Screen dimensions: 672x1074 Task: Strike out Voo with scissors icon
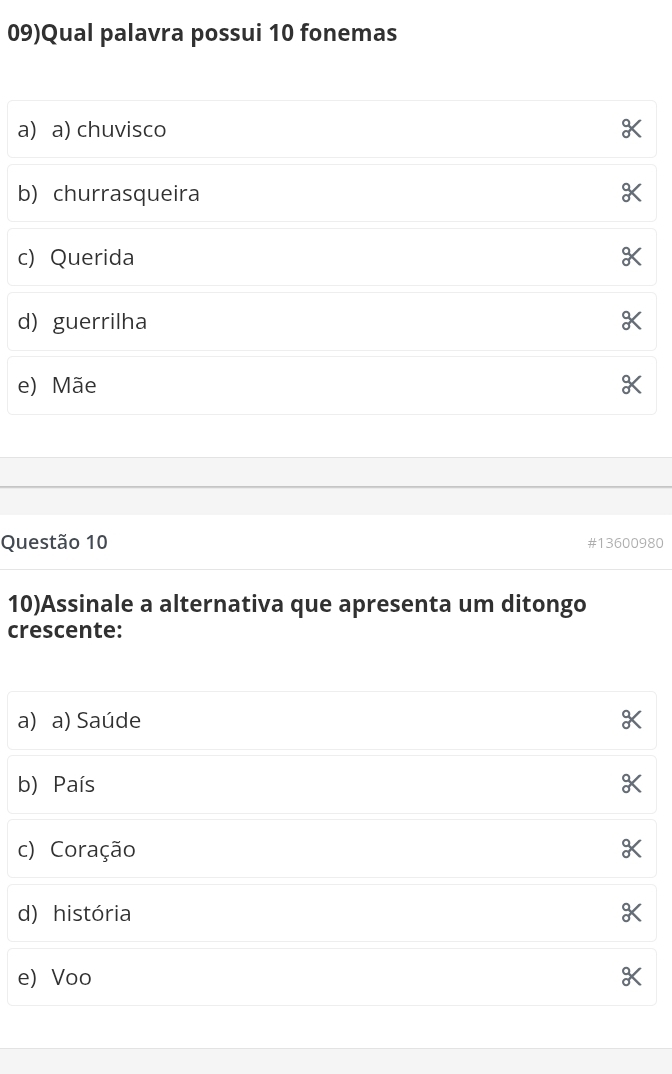tap(631, 977)
